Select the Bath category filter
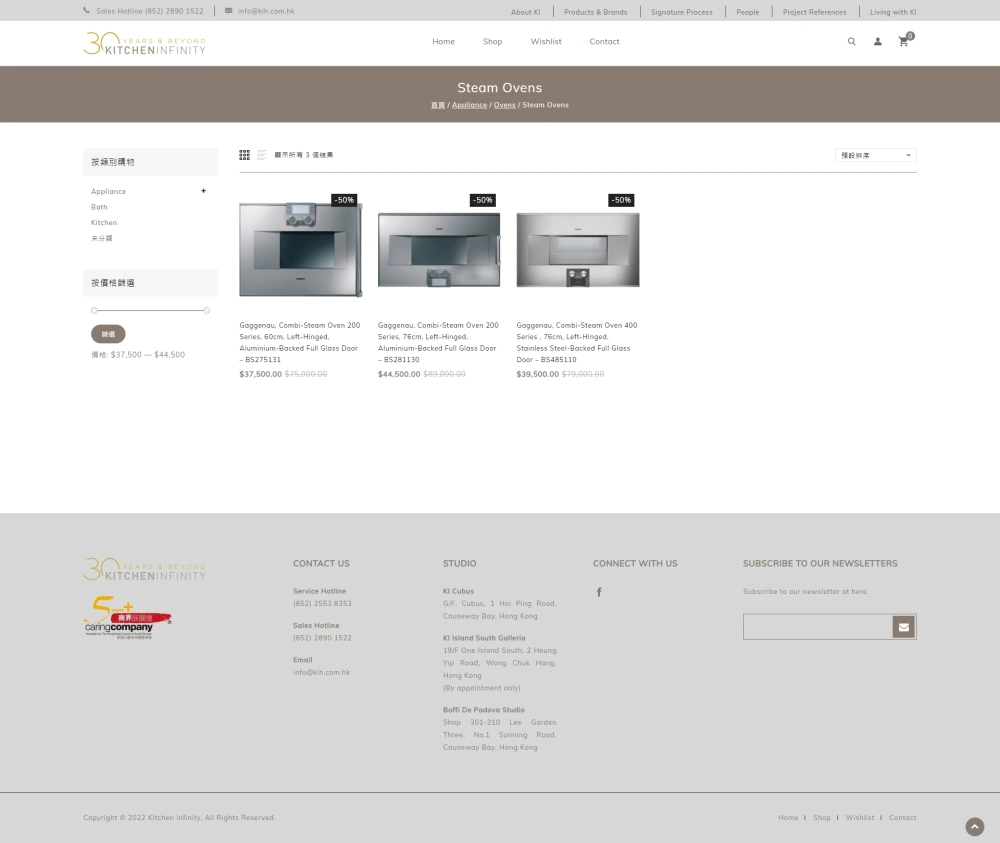Screen dimensions: 1000x843 pos(99,207)
